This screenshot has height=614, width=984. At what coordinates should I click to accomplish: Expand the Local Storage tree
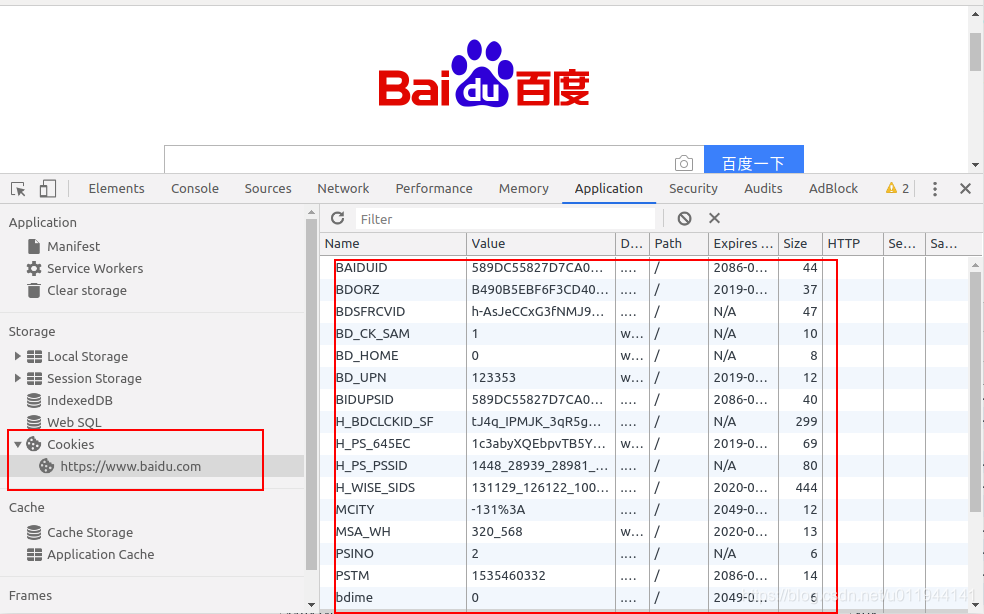point(18,356)
